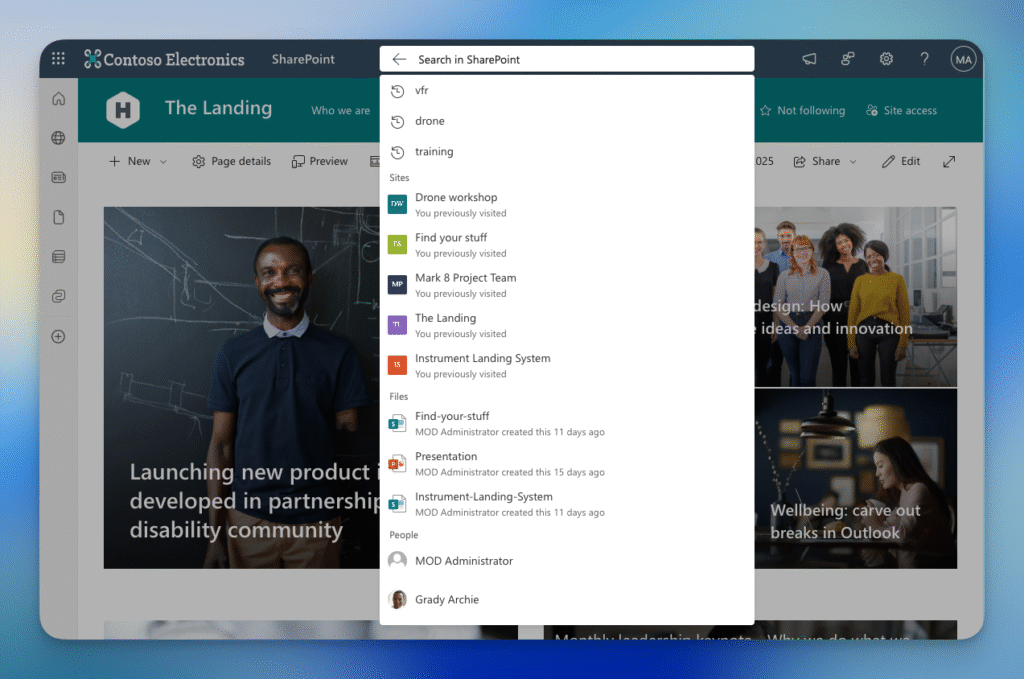Screen dimensions: 1024x679
Task: Open the megaphone announcements icon
Action: (809, 59)
